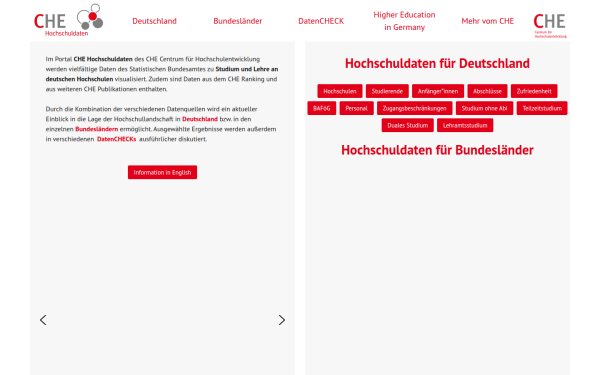Open Higher Education in Germany menu
600x375 pixels.
point(404,21)
